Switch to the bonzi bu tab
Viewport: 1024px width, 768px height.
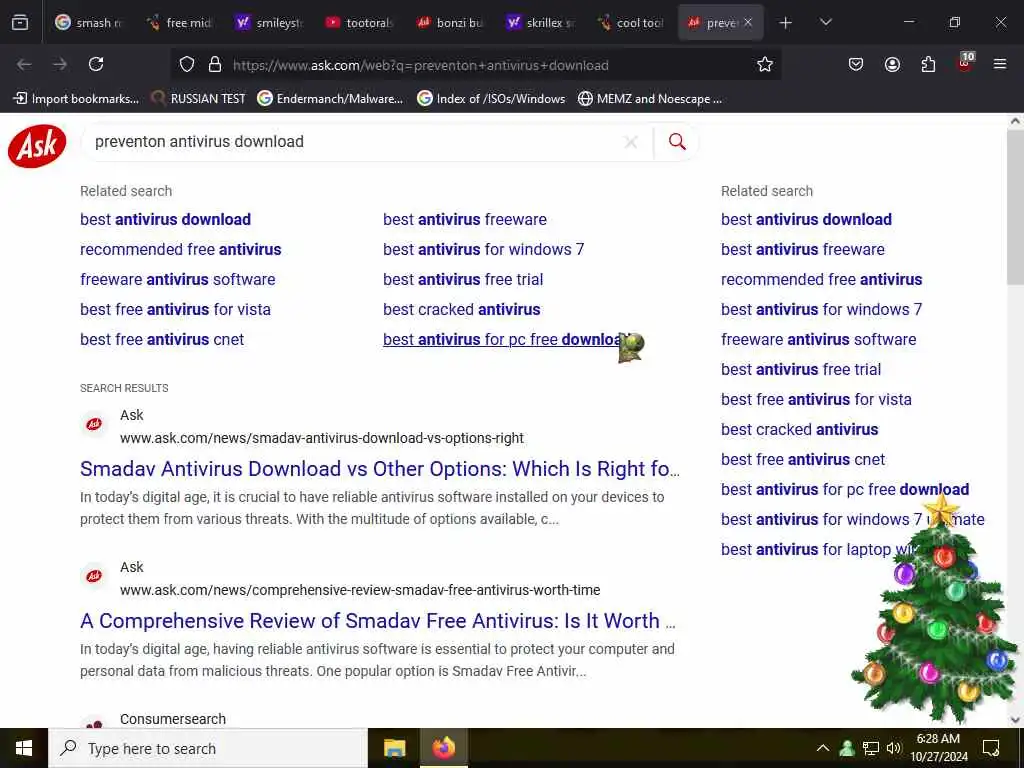(x=449, y=23)
